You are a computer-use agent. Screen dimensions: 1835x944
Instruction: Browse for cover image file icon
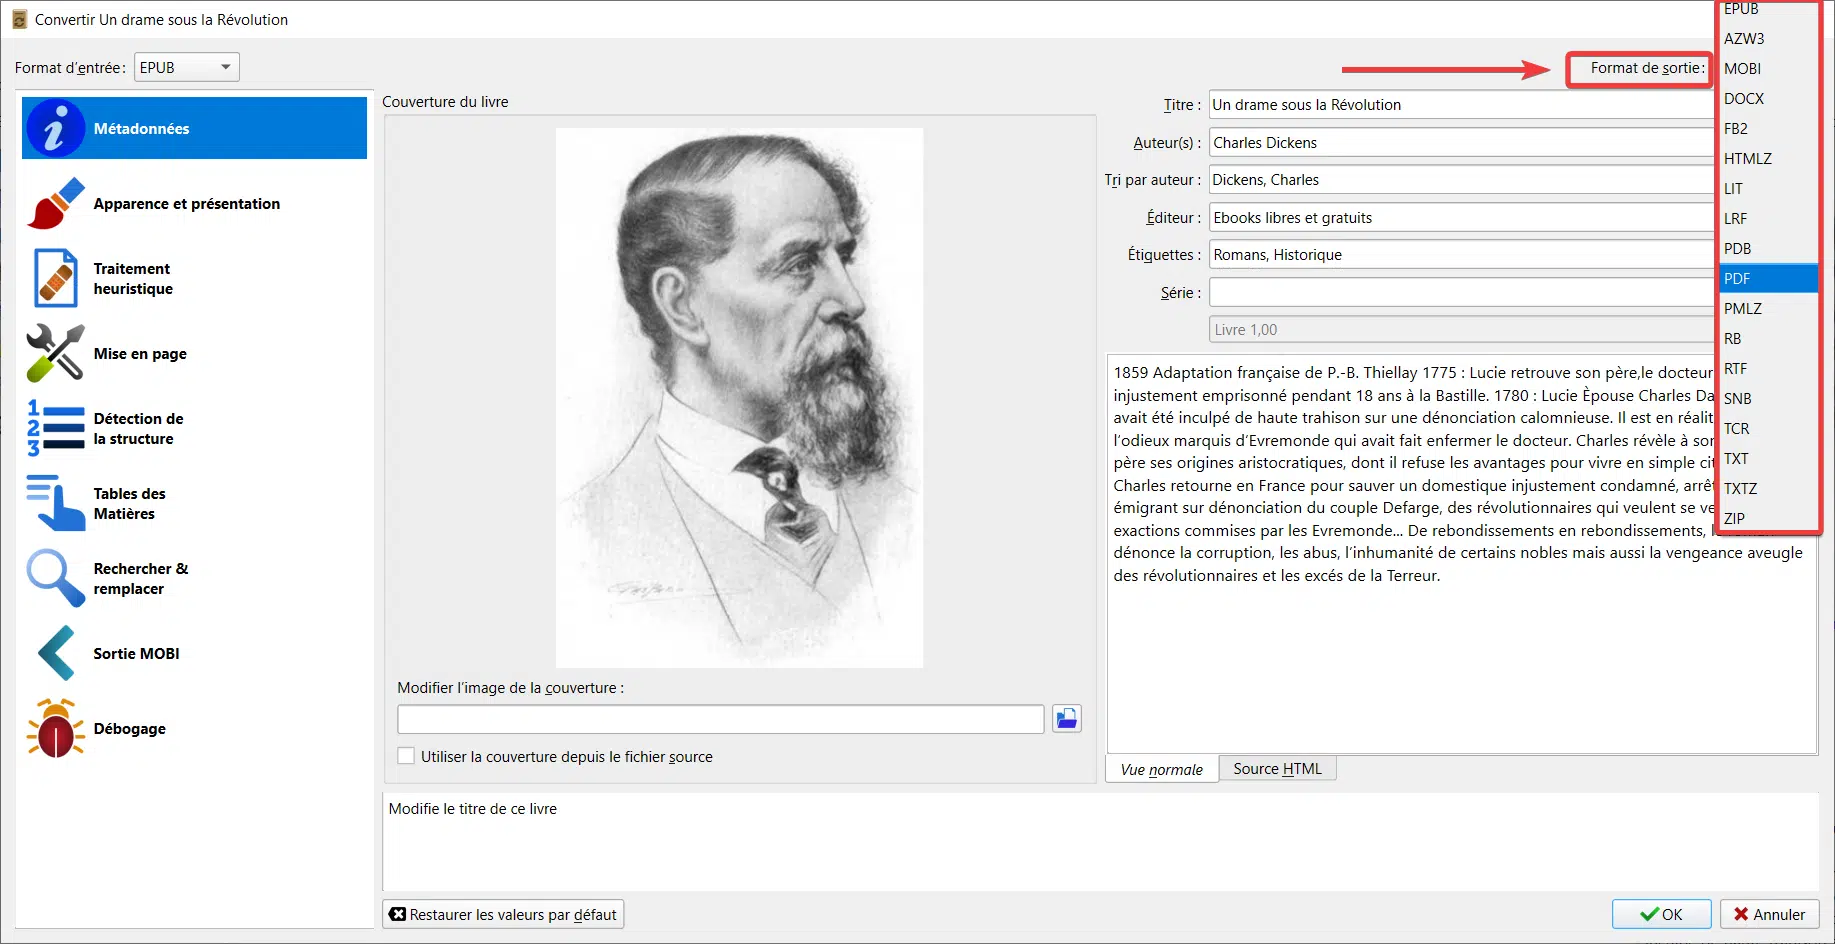click(x=1067, y=718)
